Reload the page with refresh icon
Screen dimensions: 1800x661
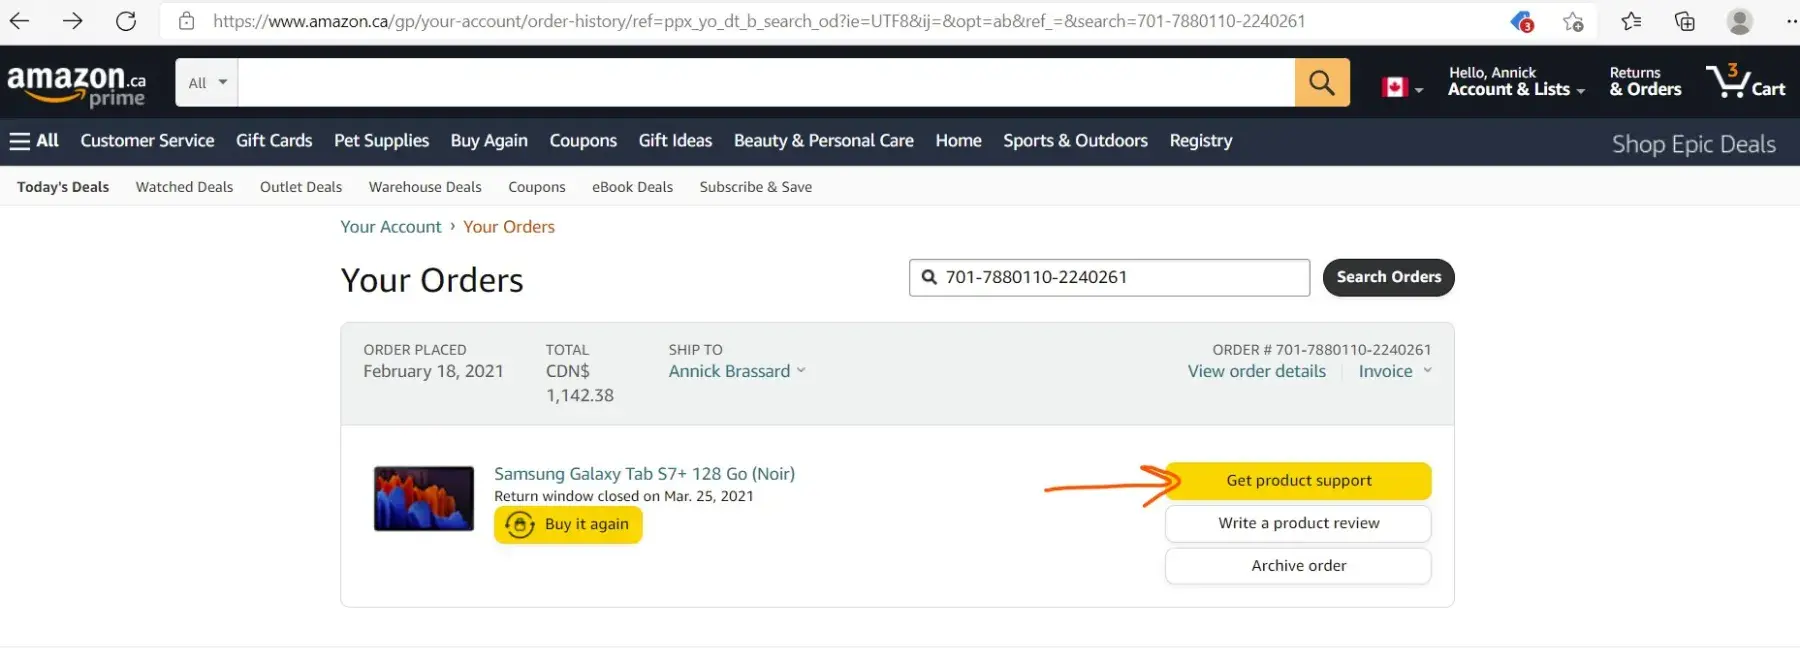126,21
